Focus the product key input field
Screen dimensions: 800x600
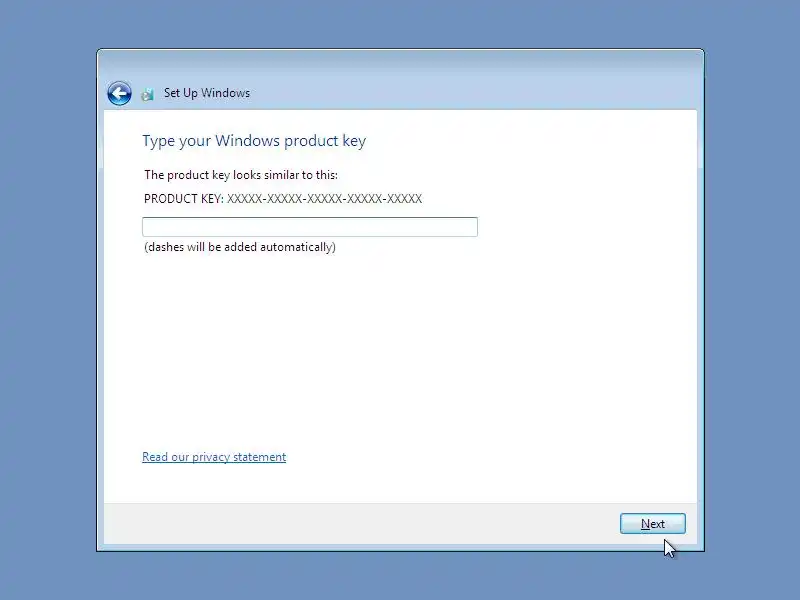click(310, 227)
